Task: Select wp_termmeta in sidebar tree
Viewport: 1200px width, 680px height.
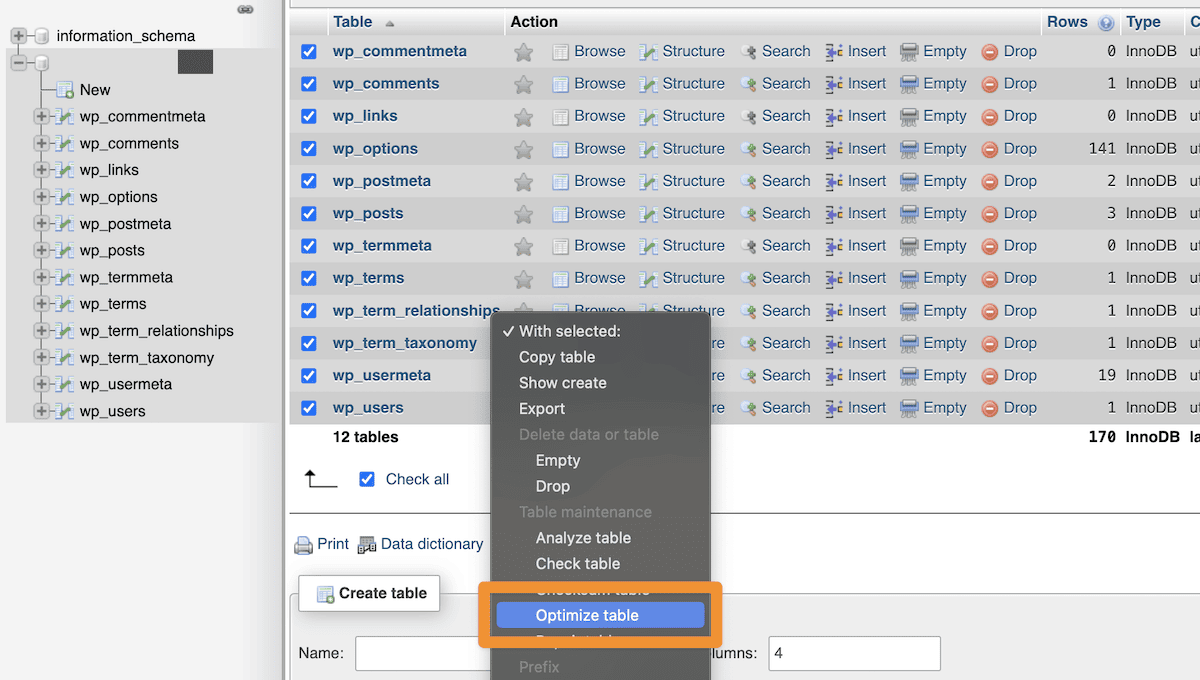Action: pos(126,277)
